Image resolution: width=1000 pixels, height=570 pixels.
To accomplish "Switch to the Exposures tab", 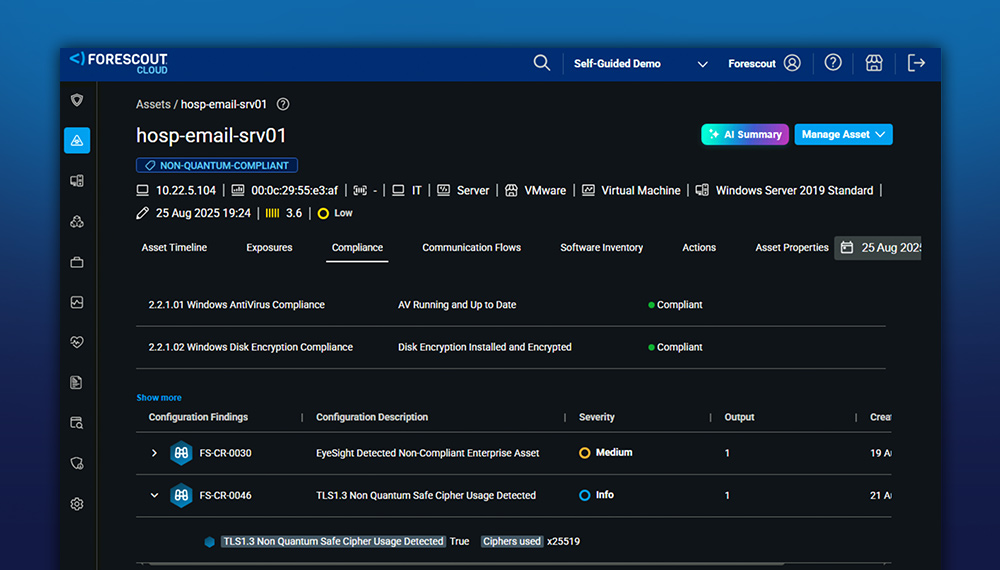I will 269,247.
